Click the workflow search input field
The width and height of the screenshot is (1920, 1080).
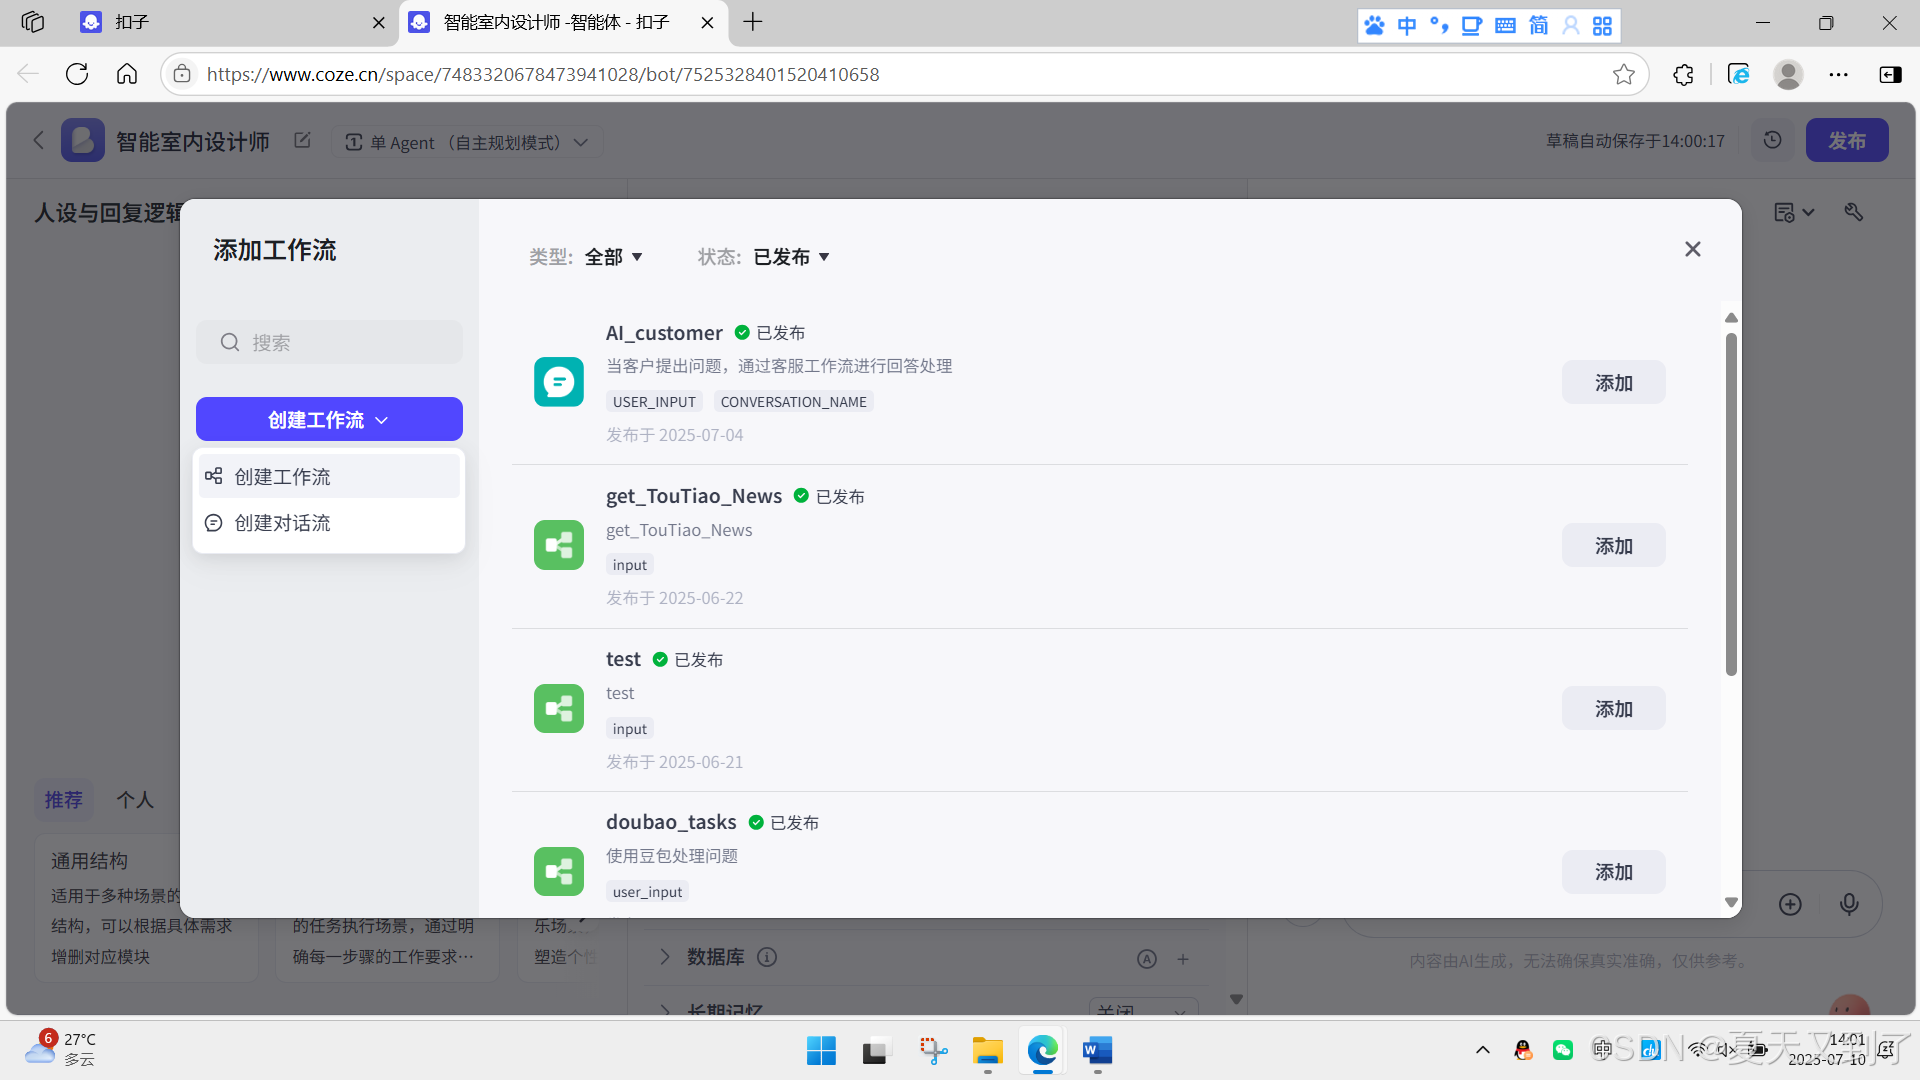(x=328, y=341)
